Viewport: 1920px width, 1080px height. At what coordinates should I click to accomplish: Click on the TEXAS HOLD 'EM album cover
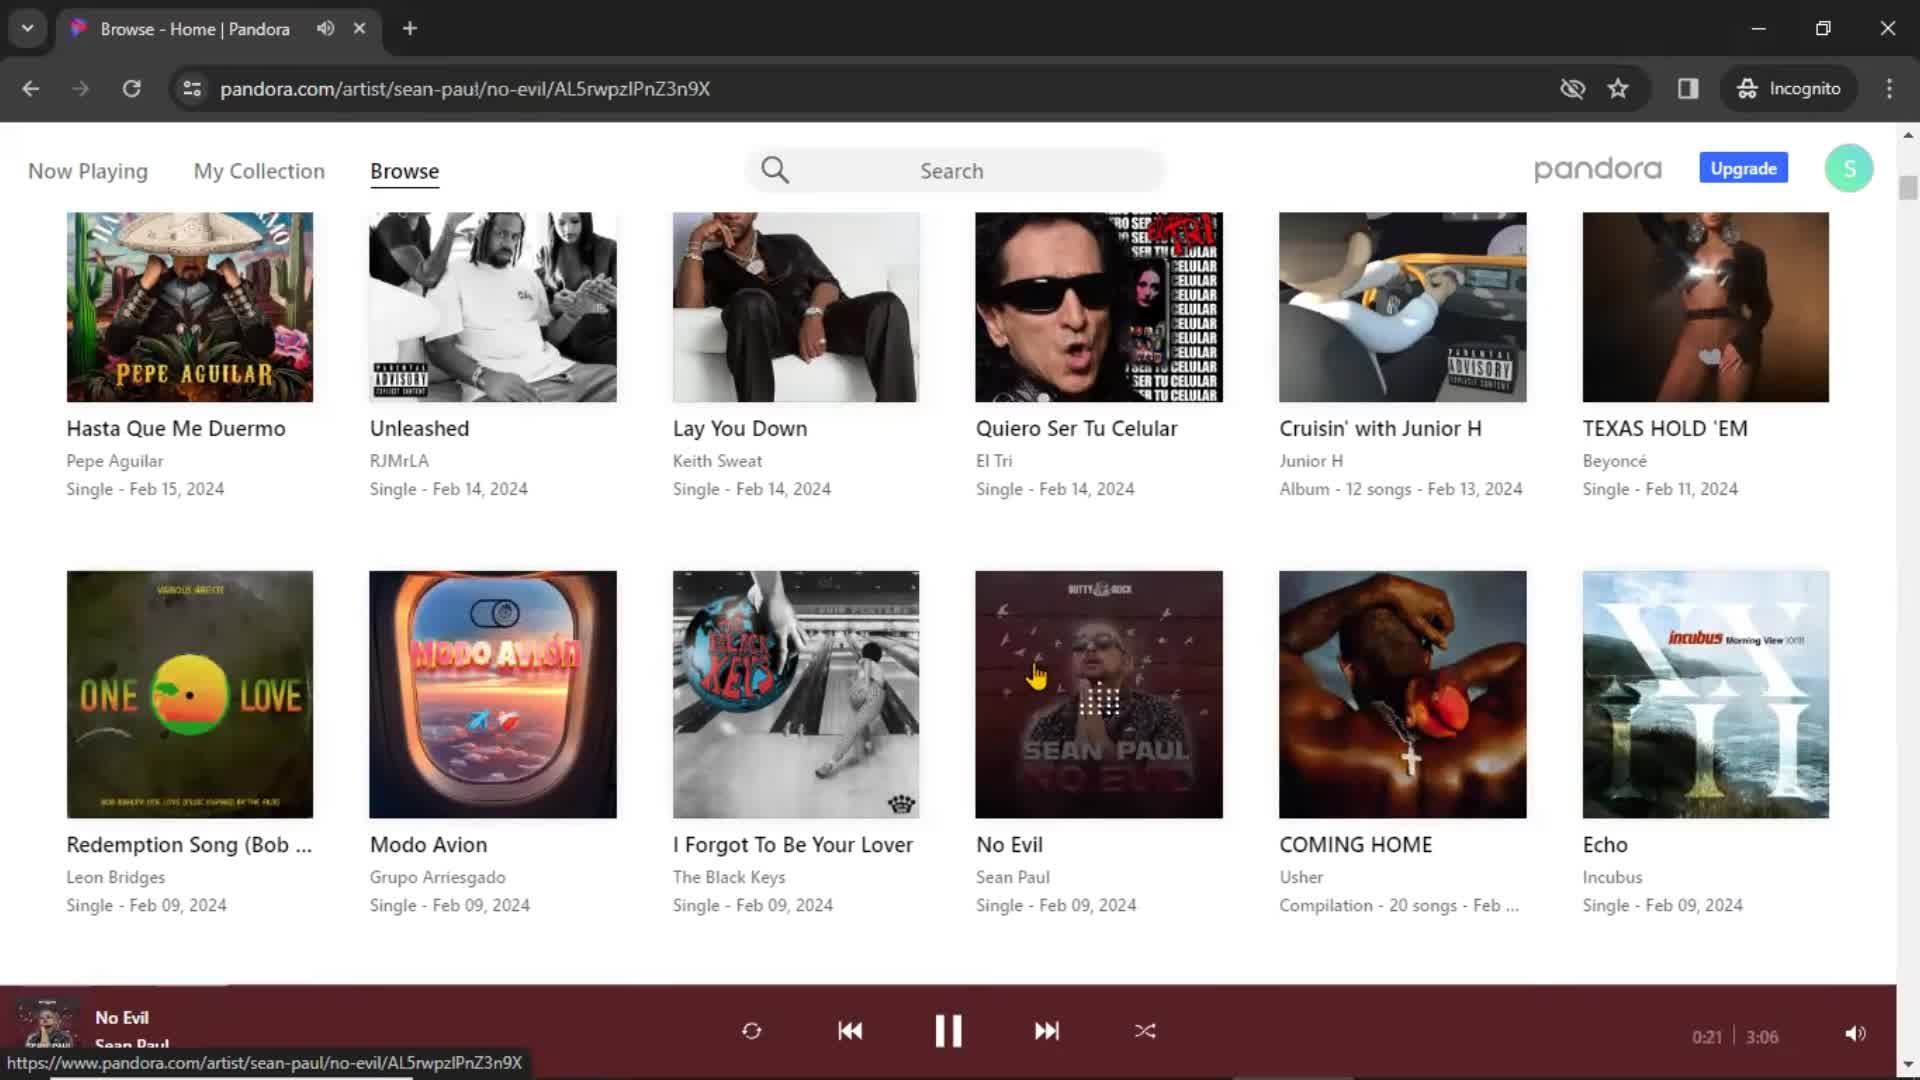click(1705, 306)
